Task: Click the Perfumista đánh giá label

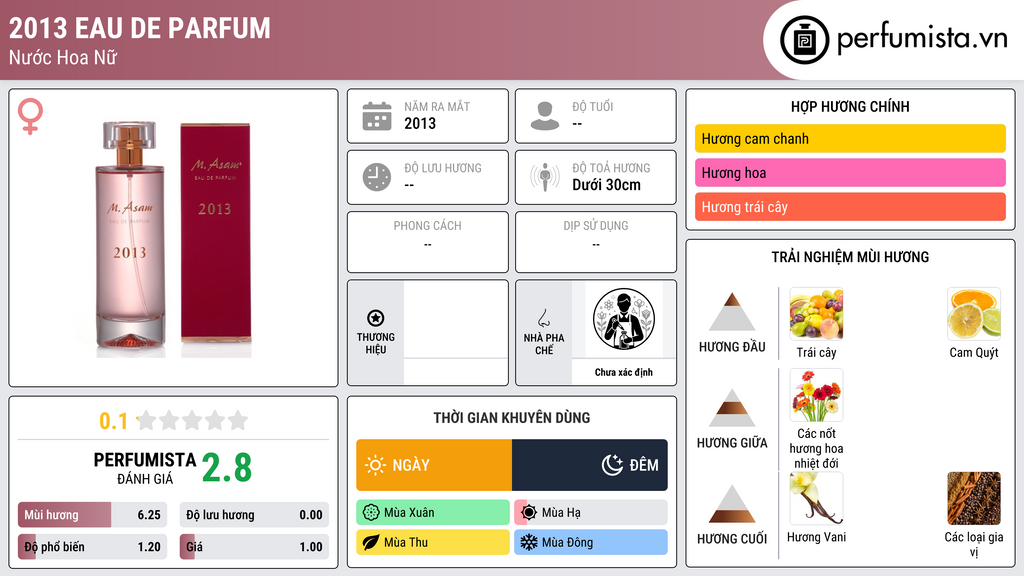Action: [x=145, y=468]
